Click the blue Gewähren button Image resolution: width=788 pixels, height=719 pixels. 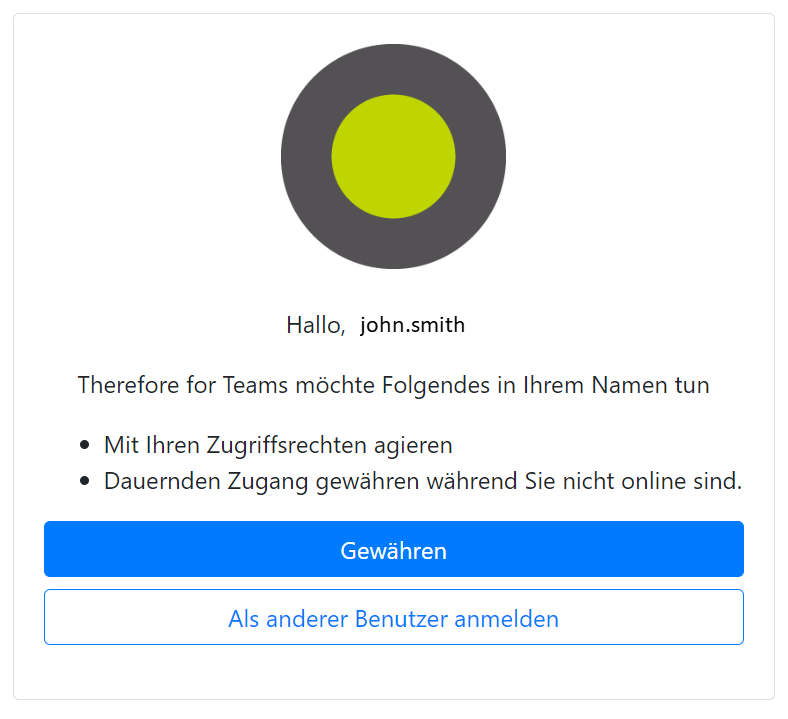393,549
